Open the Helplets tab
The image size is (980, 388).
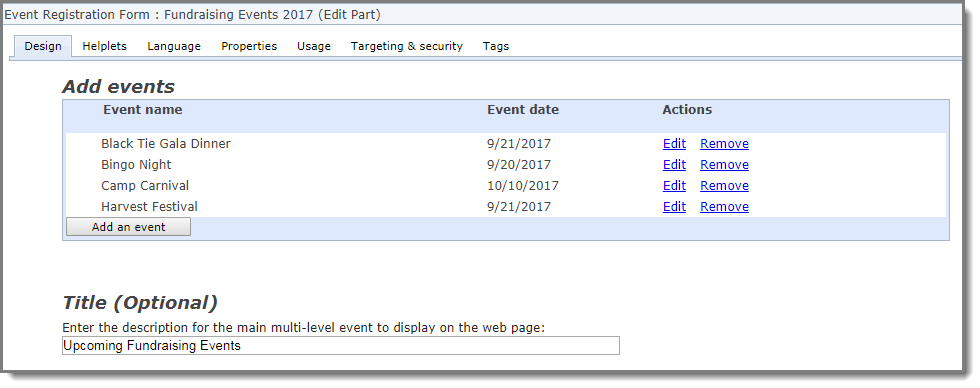(104, 46)
